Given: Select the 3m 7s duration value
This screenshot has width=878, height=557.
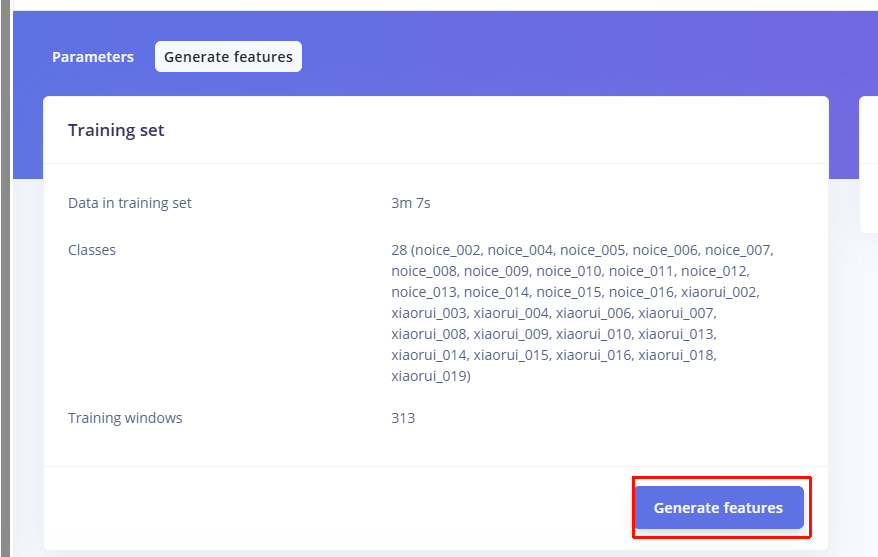Looking at the screenshot, I should click(411, 203).
